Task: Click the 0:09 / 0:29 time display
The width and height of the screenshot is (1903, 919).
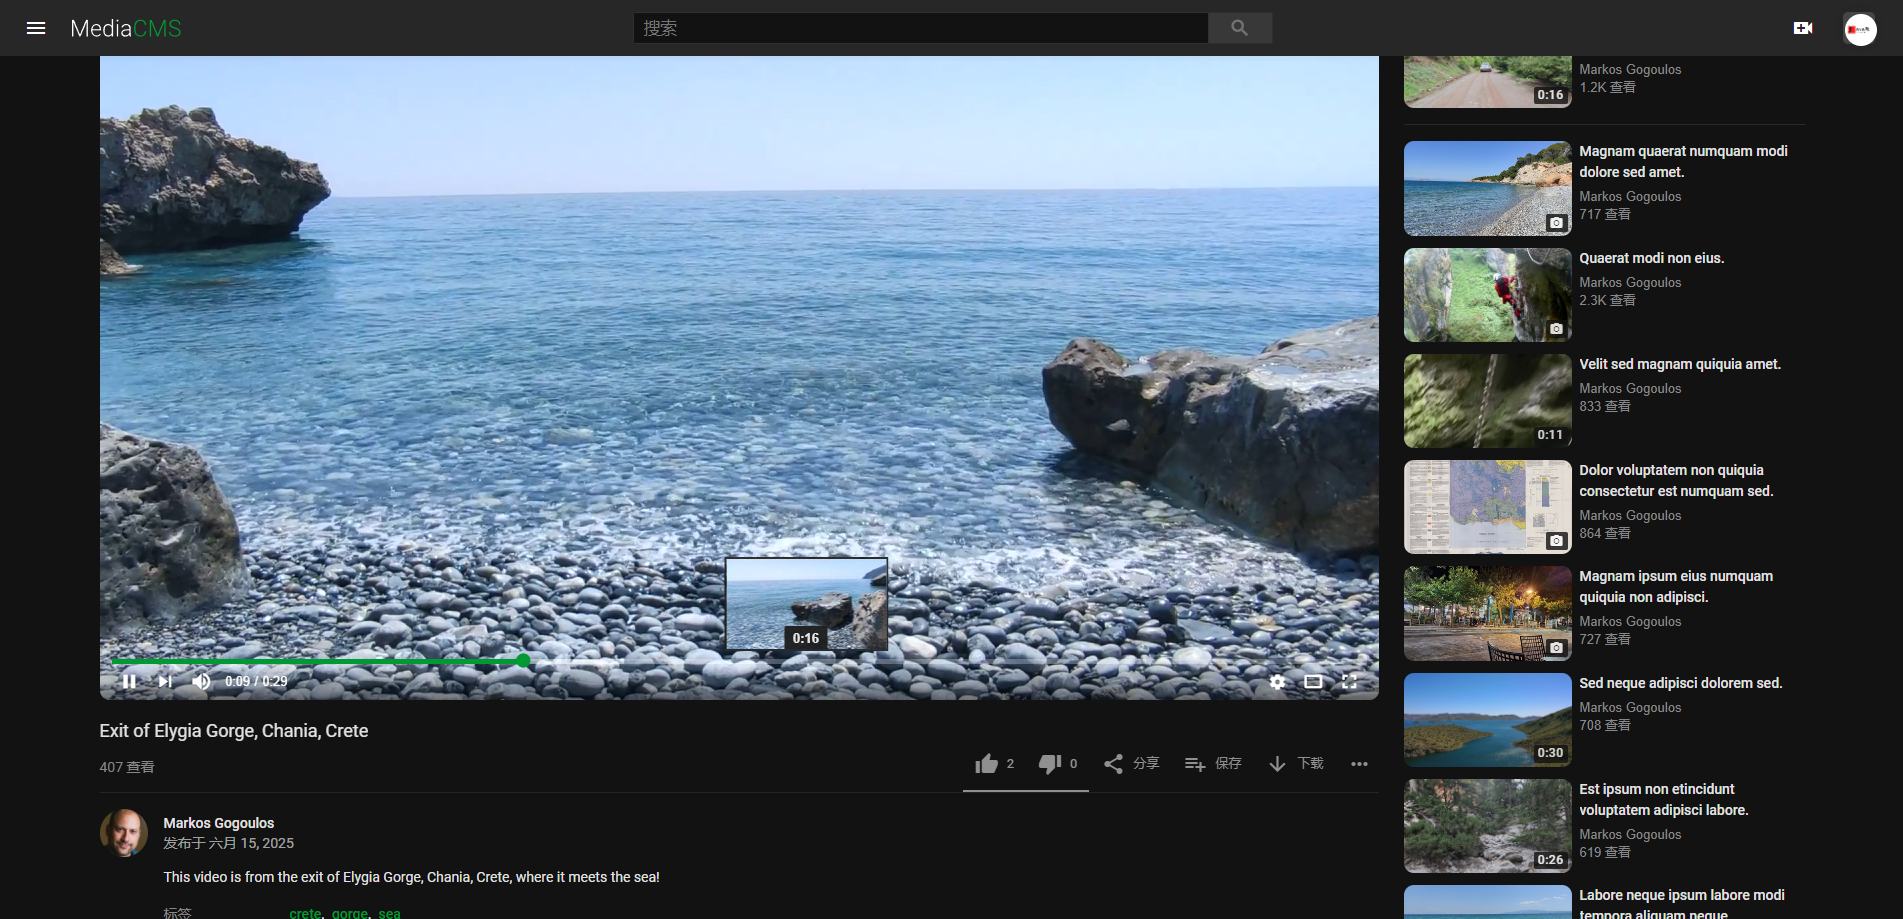Action: pyautogui.click(x=256, y=681)
